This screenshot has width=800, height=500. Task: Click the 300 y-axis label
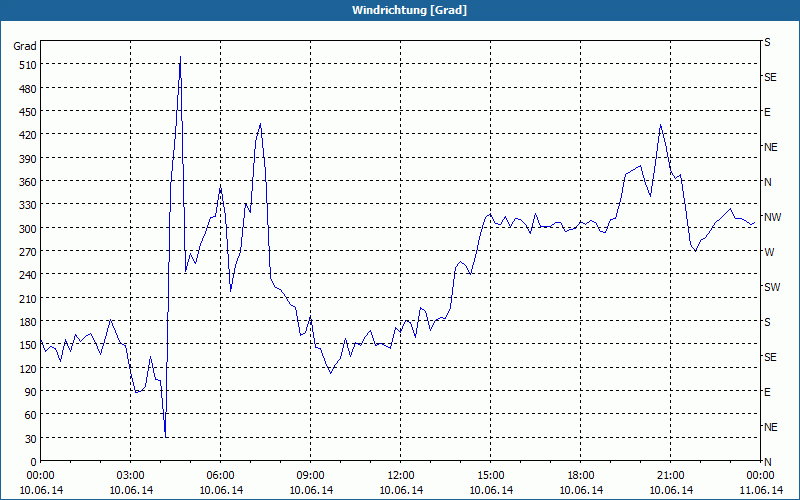28,229
